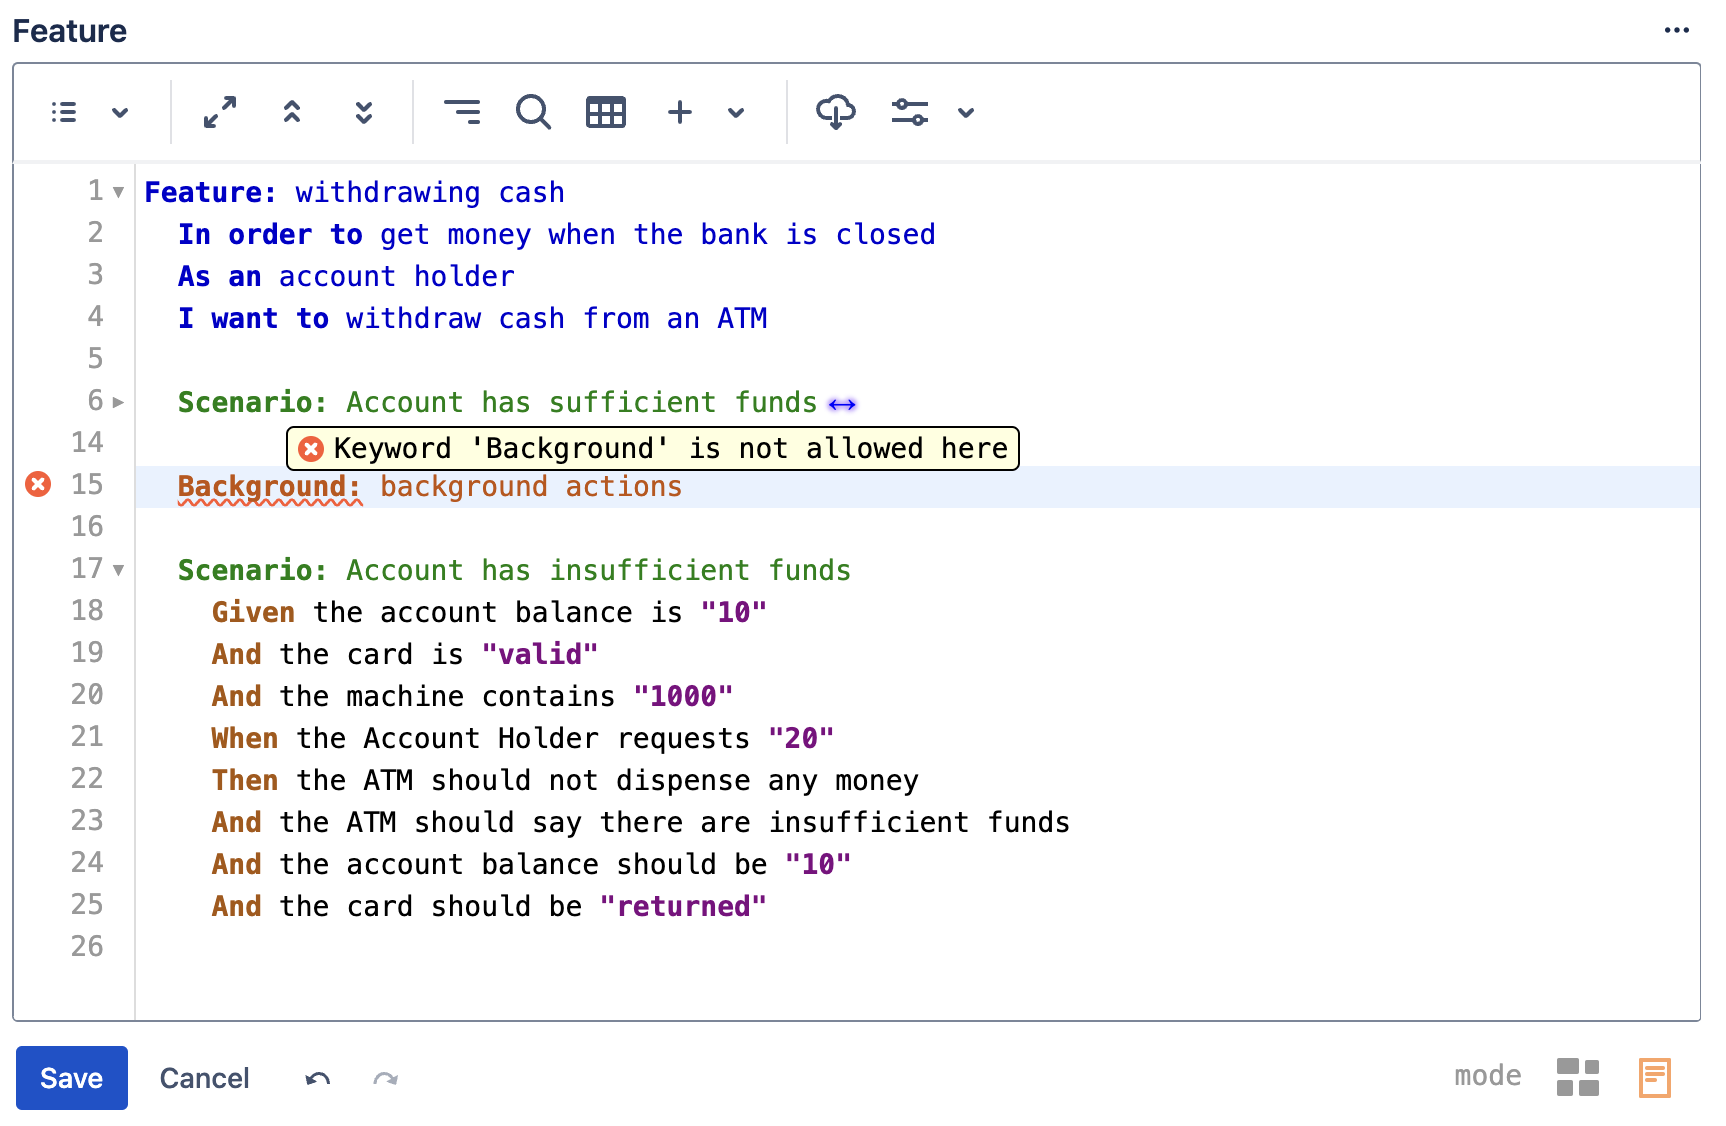Save the feature
Image resolution: width=1726 pixels, height=1126 pixels.
click(72, 1078)
